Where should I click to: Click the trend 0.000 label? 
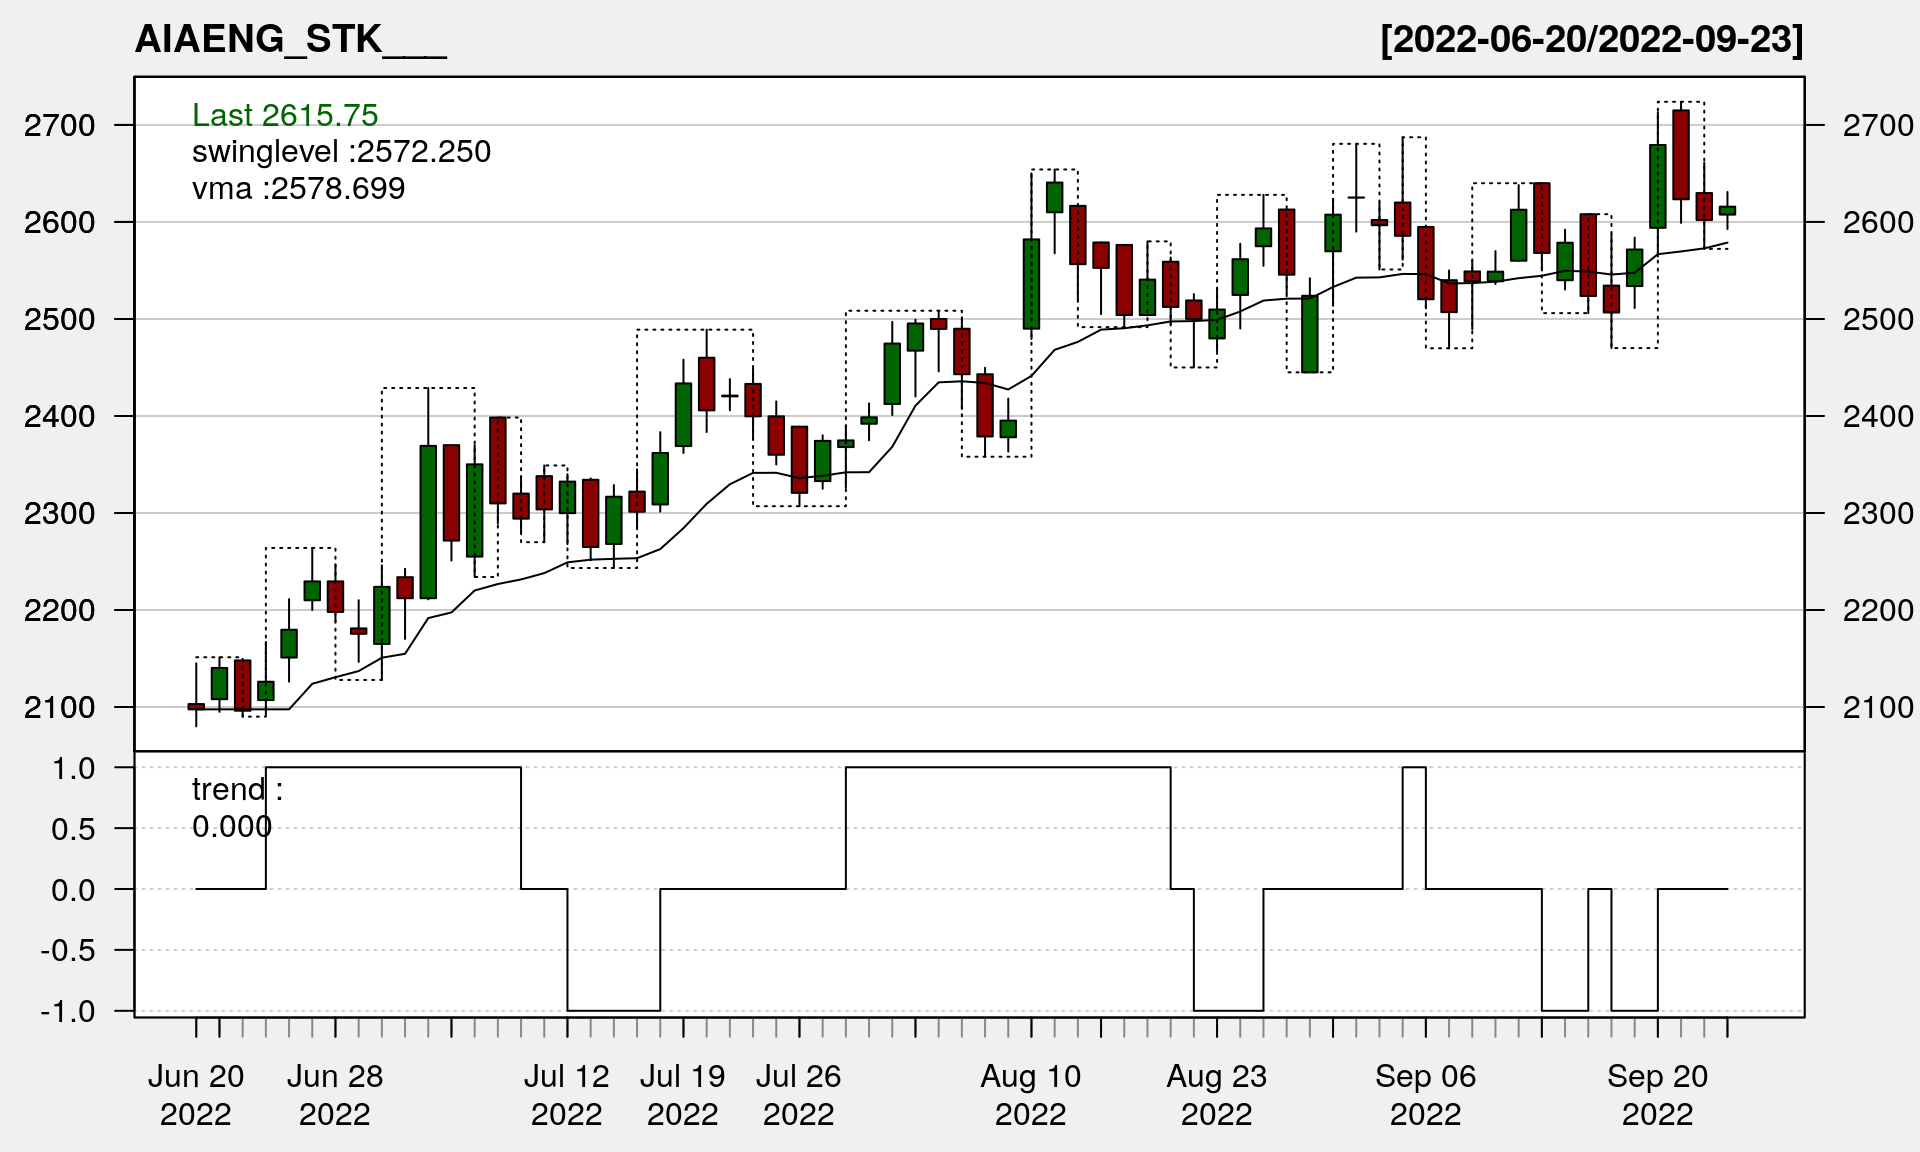(x=236, y=807)
